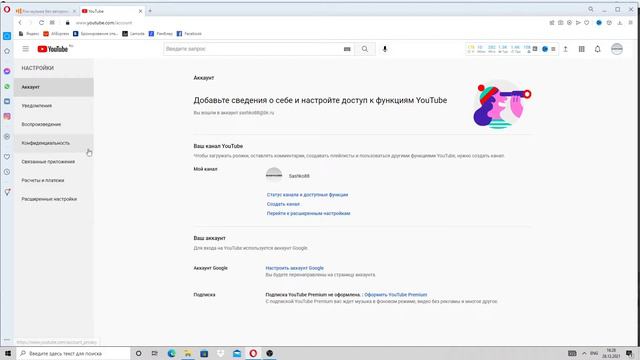Open a new browser tab
This screenshot has width=640, height=360.
point(150,11)
